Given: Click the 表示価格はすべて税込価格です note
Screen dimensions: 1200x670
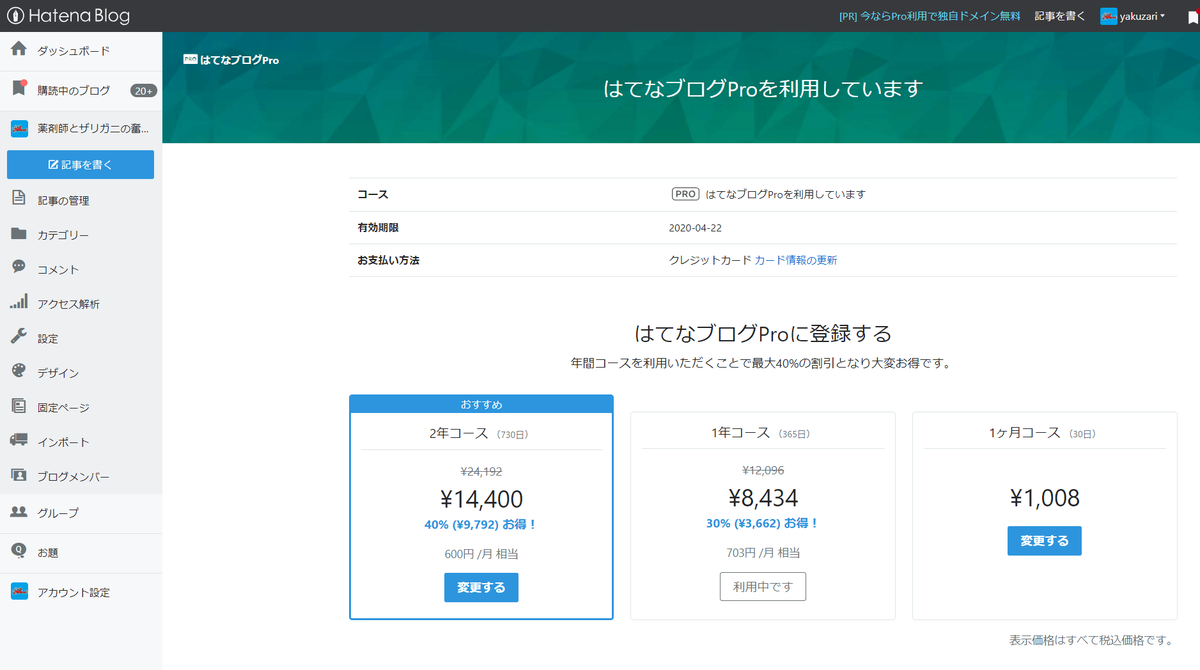Looking at the screenshot, I should [1092, 640].
